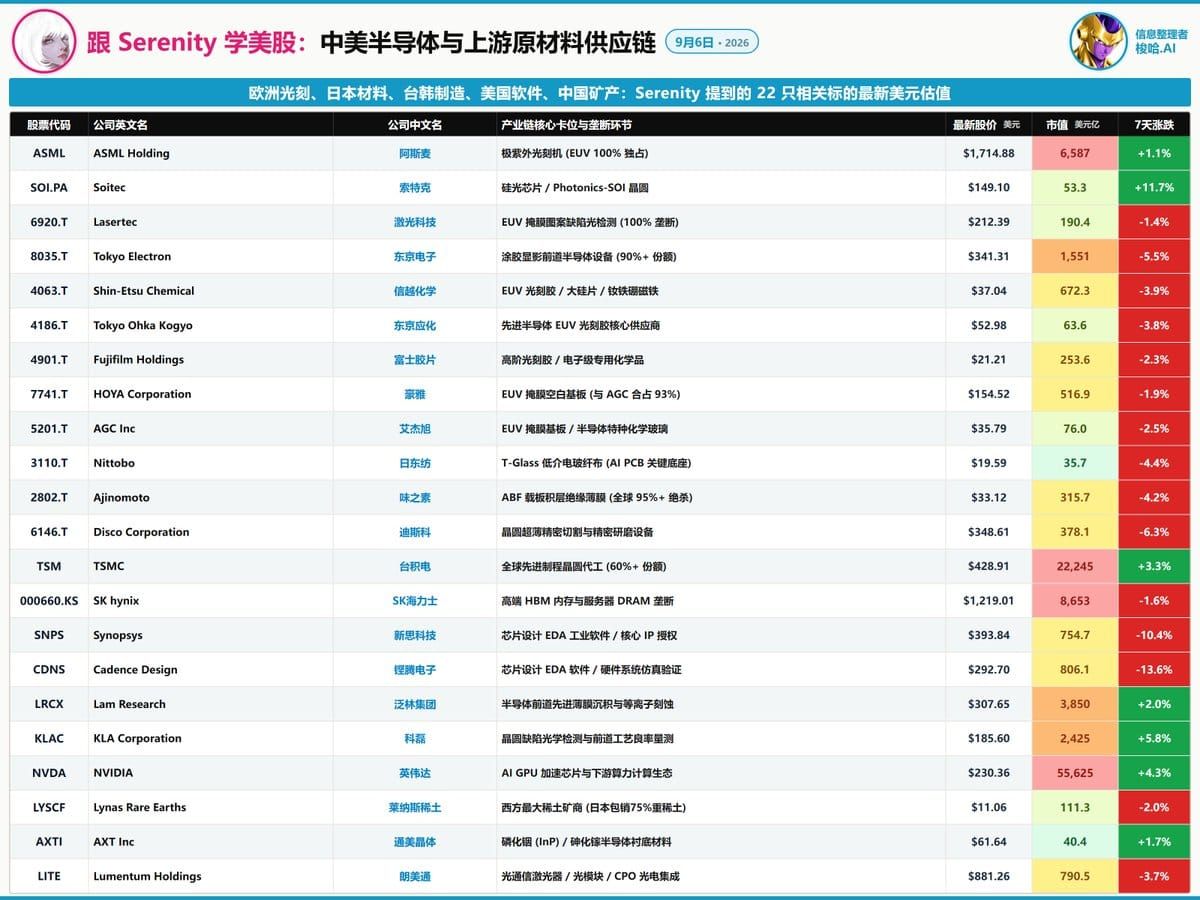1200x900 pixels.
Task: Click the T-Glass 低介电玻纤布 description
Action: click(x=596, y=463)
